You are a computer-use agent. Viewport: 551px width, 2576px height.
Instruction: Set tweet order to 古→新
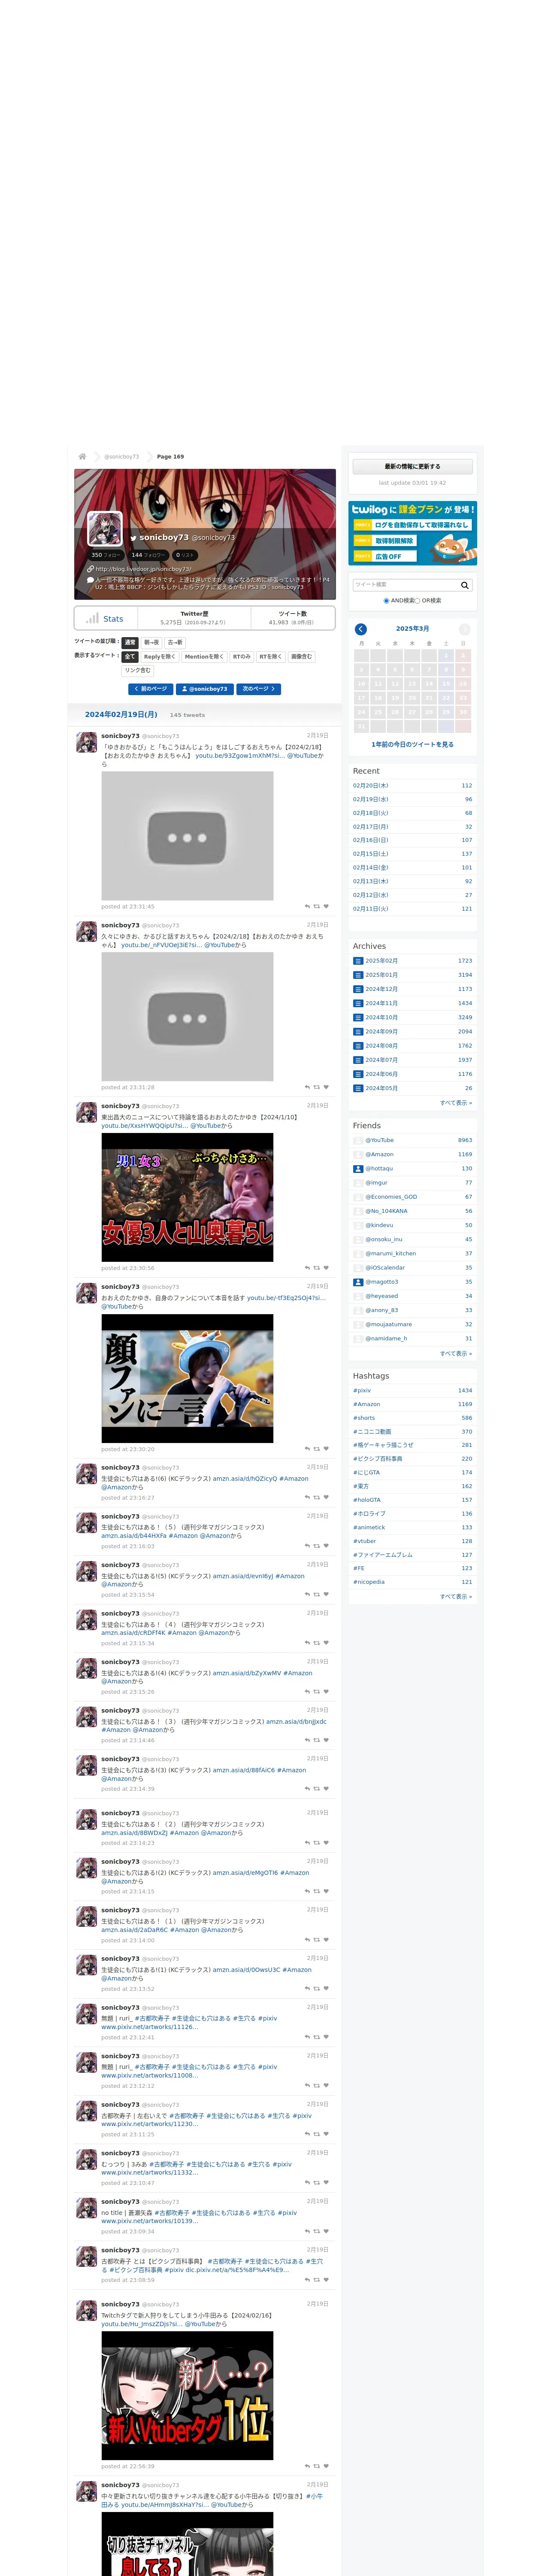click(x=175, y=643)
